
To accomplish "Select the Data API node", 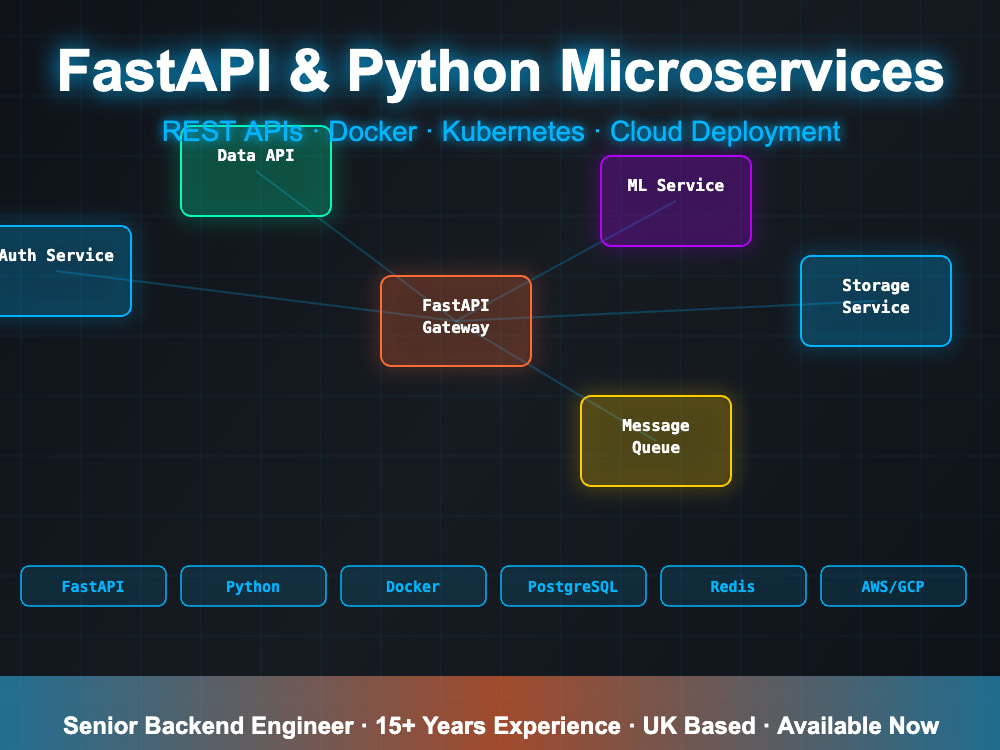I will click(256, 171).
